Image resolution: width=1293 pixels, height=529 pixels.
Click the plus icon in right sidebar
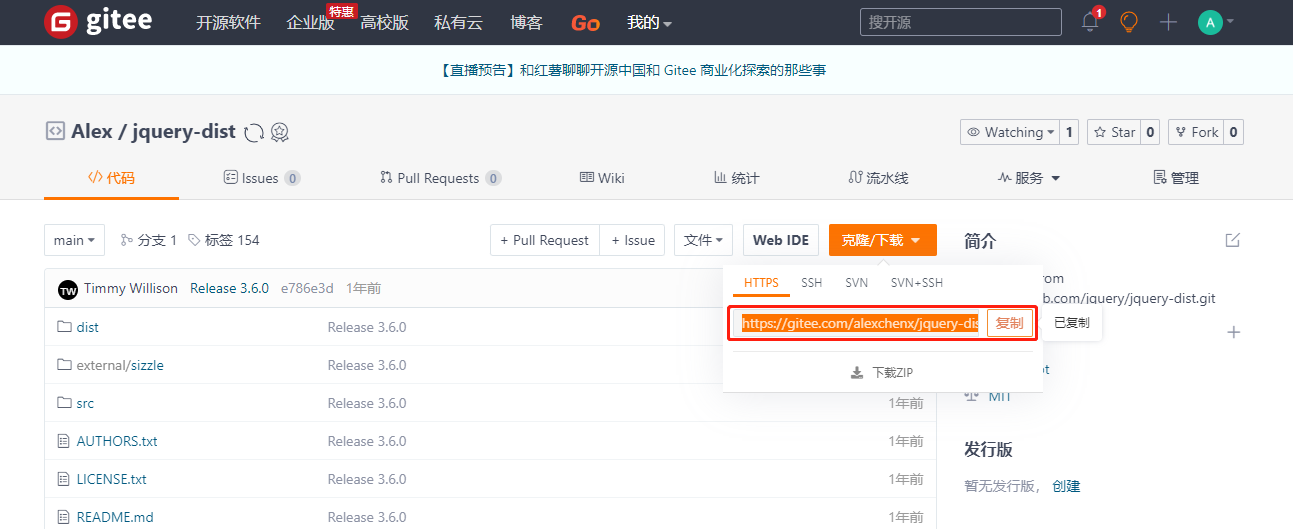pyautogui.click(x=1233, y=332)
